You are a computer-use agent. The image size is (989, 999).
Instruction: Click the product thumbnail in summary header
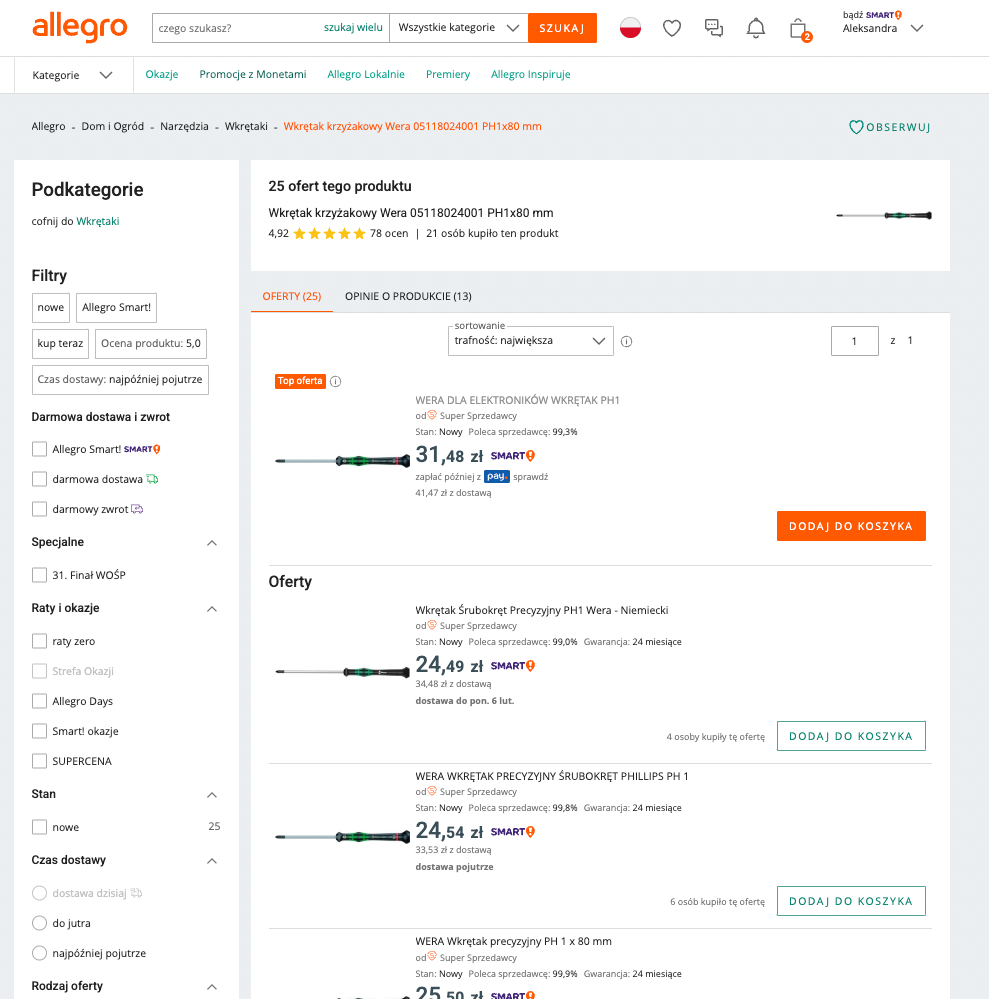coord(883,215)
